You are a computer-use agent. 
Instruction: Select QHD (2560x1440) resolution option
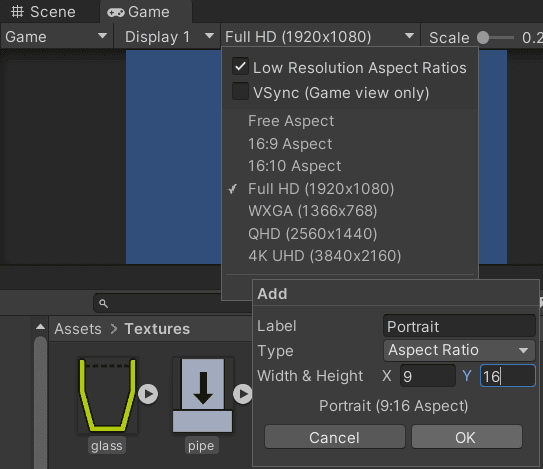(313, 234)
